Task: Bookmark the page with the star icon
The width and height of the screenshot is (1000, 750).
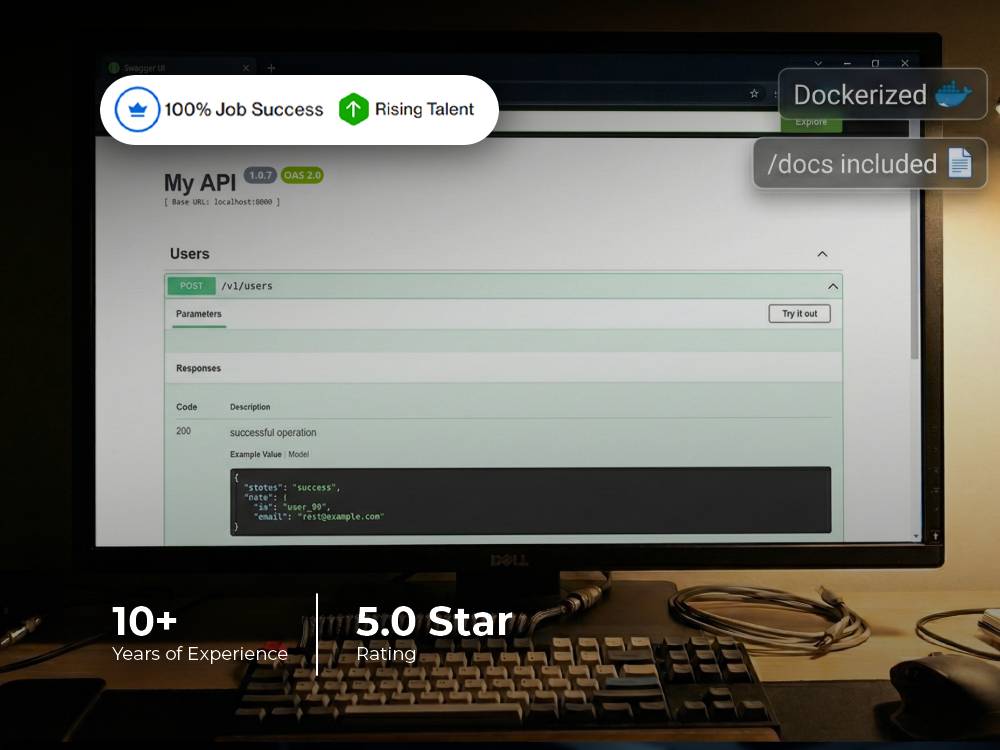Action: 754,94
